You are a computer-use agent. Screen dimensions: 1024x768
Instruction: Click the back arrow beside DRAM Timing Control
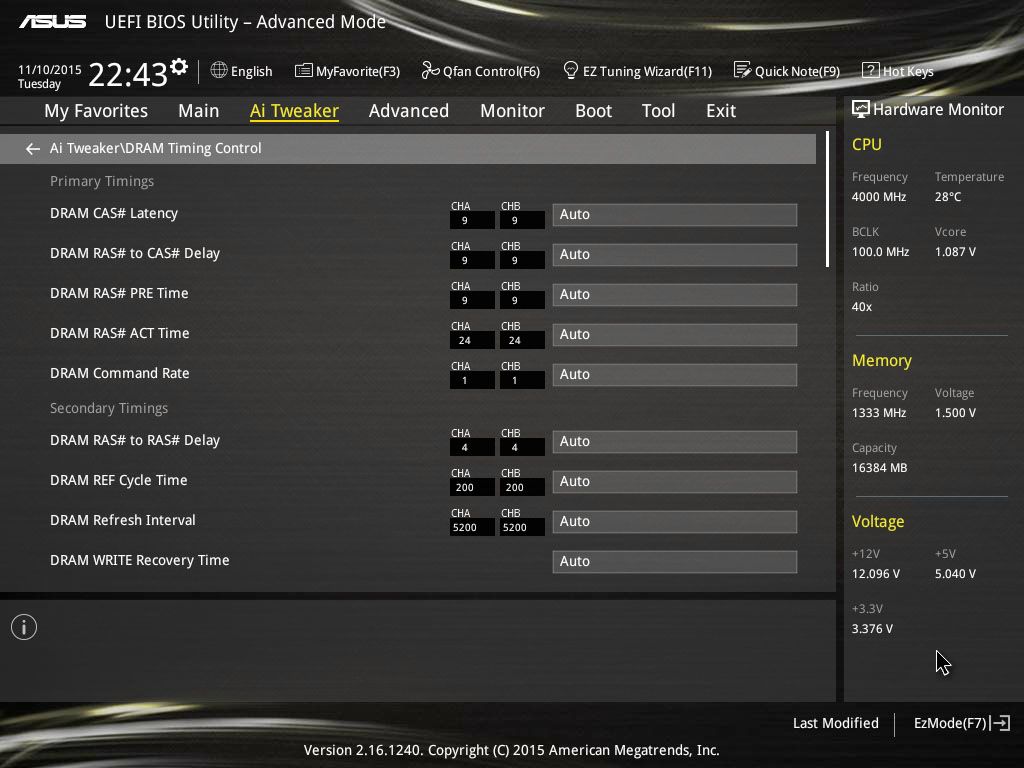click(33, 149)
